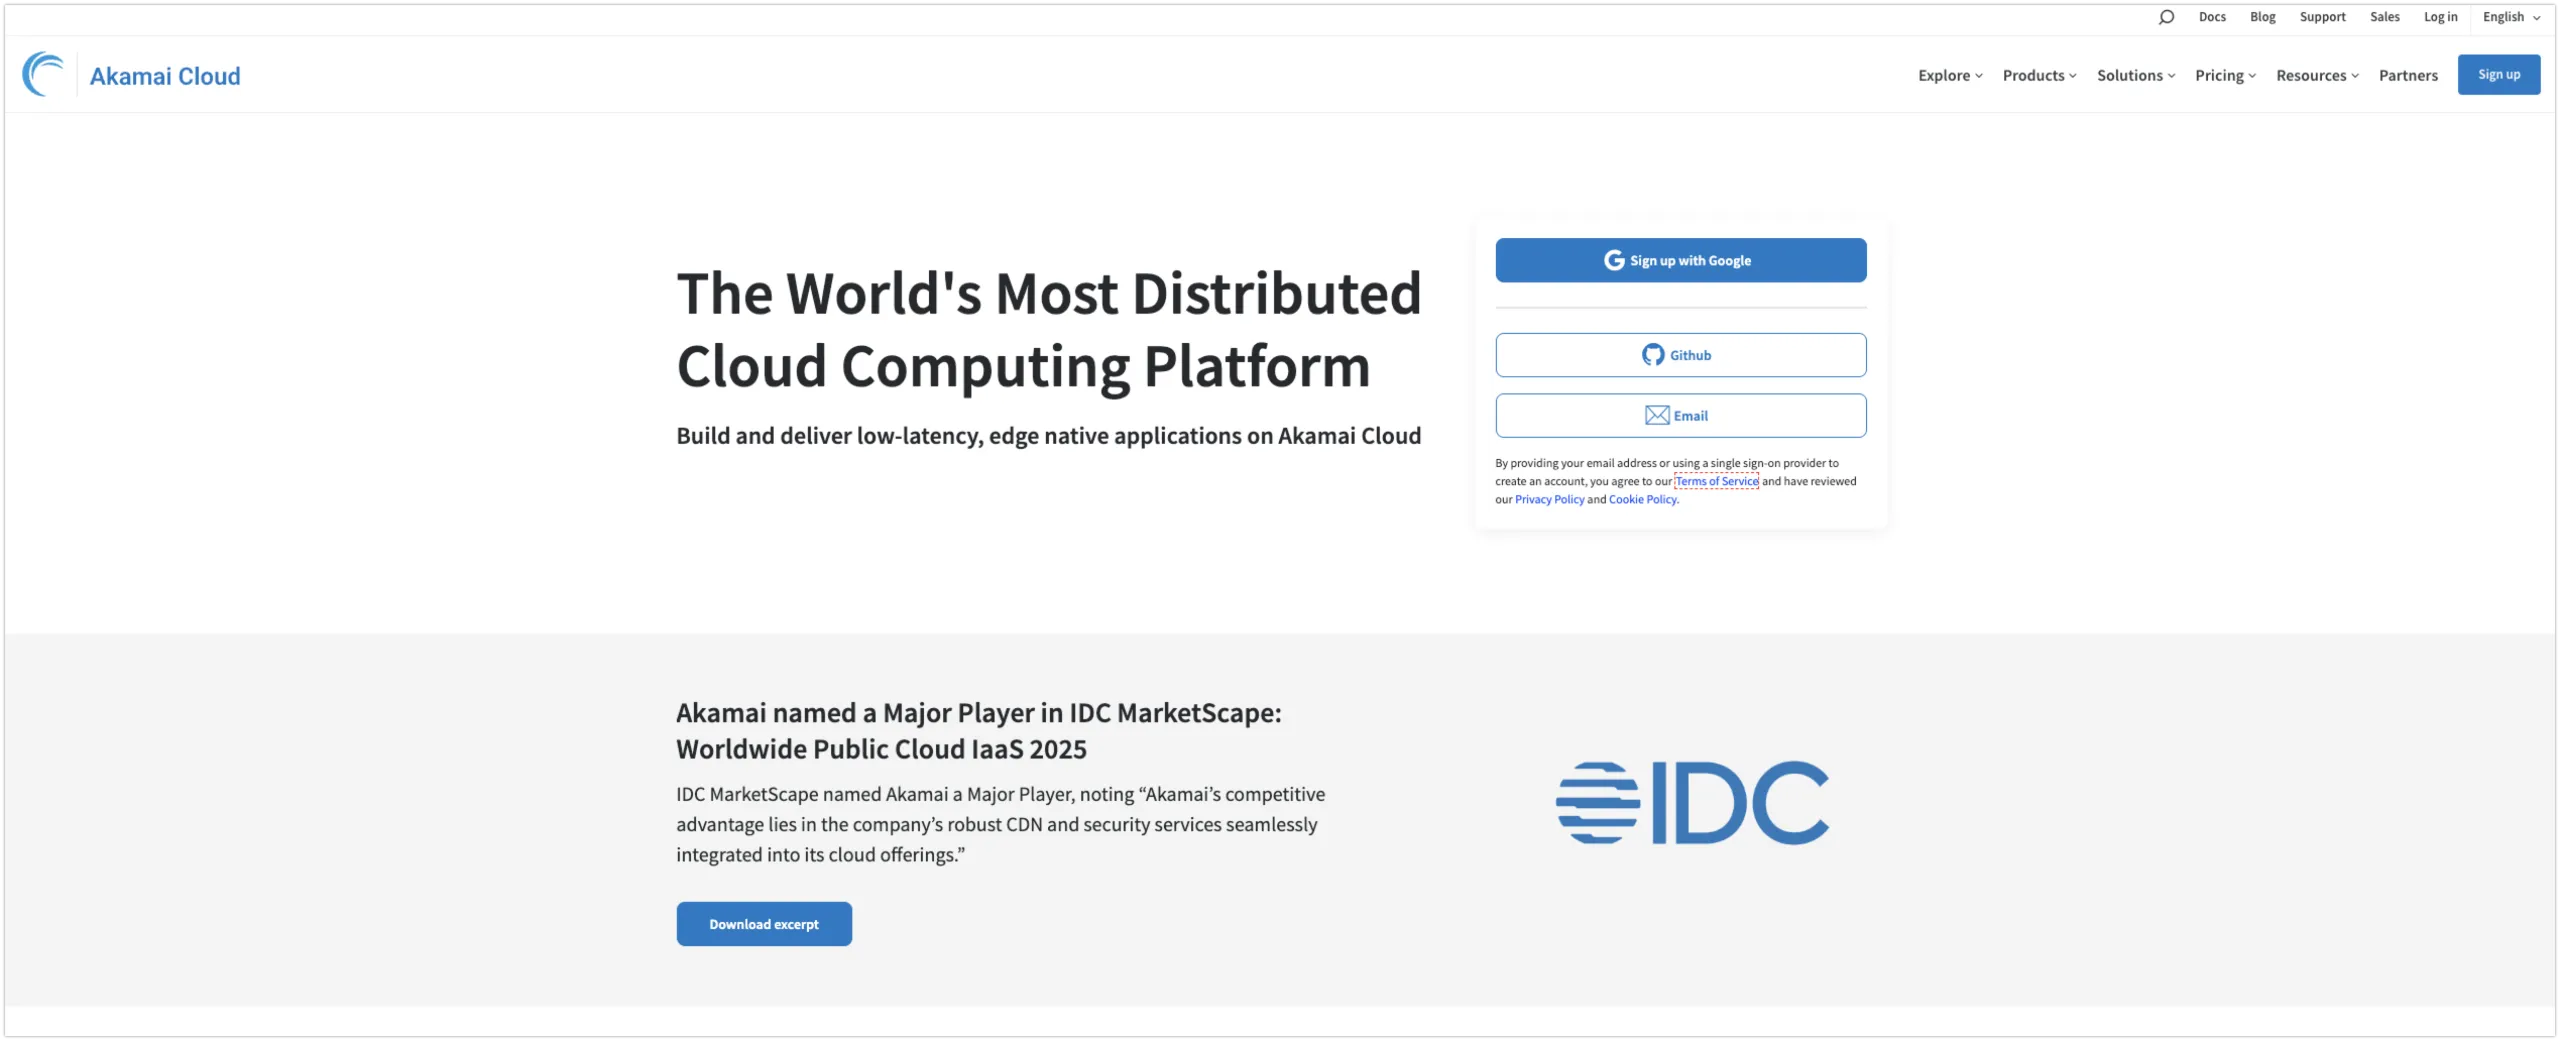
Task: Open the Cookie Policy link
Action: pyautogui.click(x=1643, y=499)
